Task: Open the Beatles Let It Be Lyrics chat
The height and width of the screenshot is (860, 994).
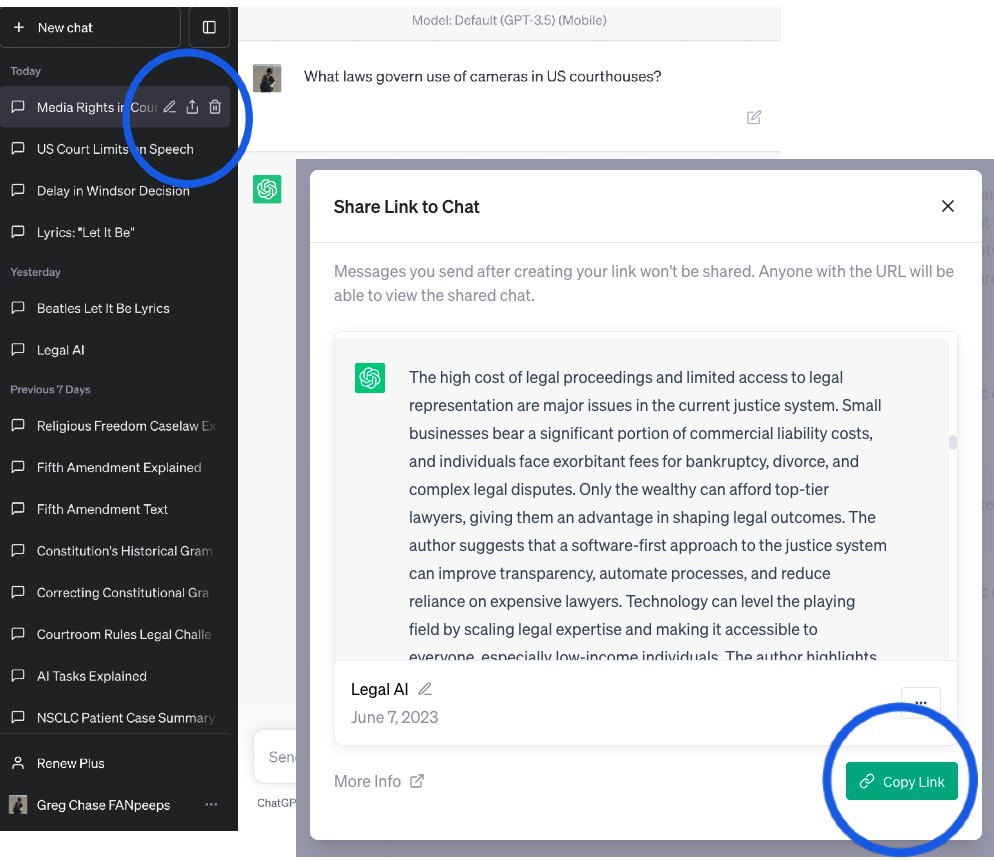Action: [x=115, y=308]
